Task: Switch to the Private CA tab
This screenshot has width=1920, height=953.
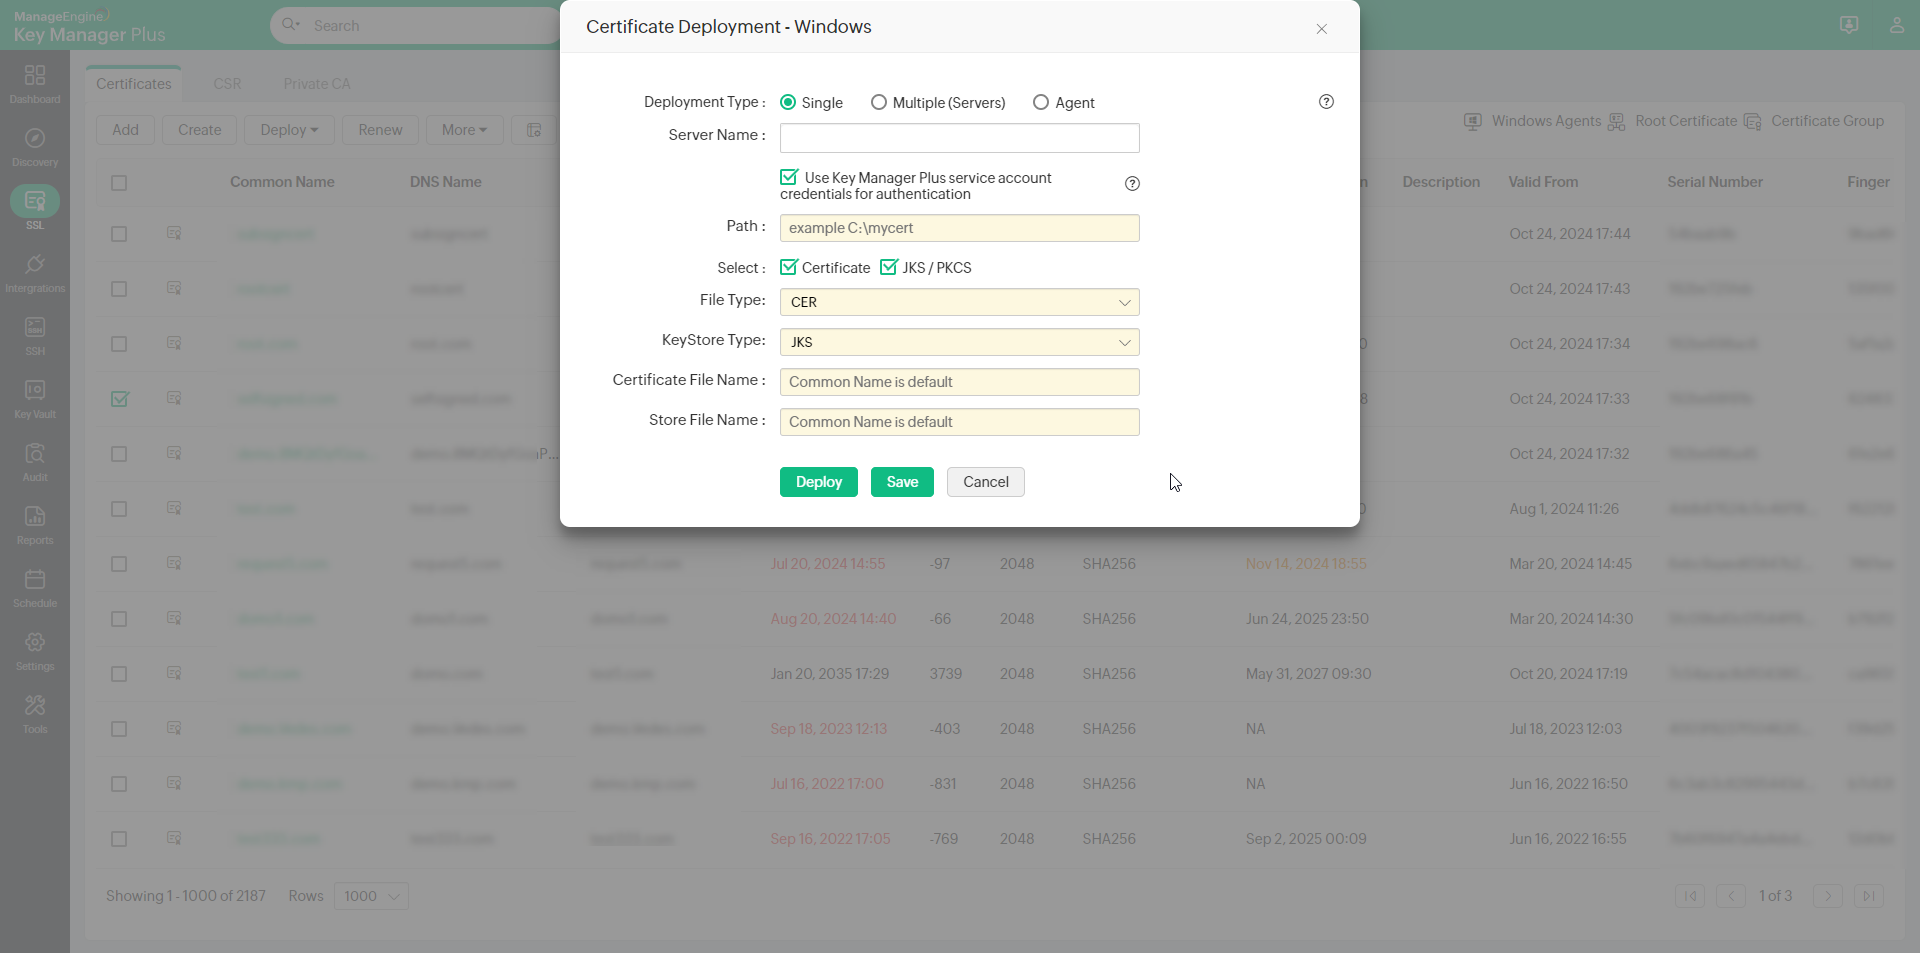Action: pos(317,84)
